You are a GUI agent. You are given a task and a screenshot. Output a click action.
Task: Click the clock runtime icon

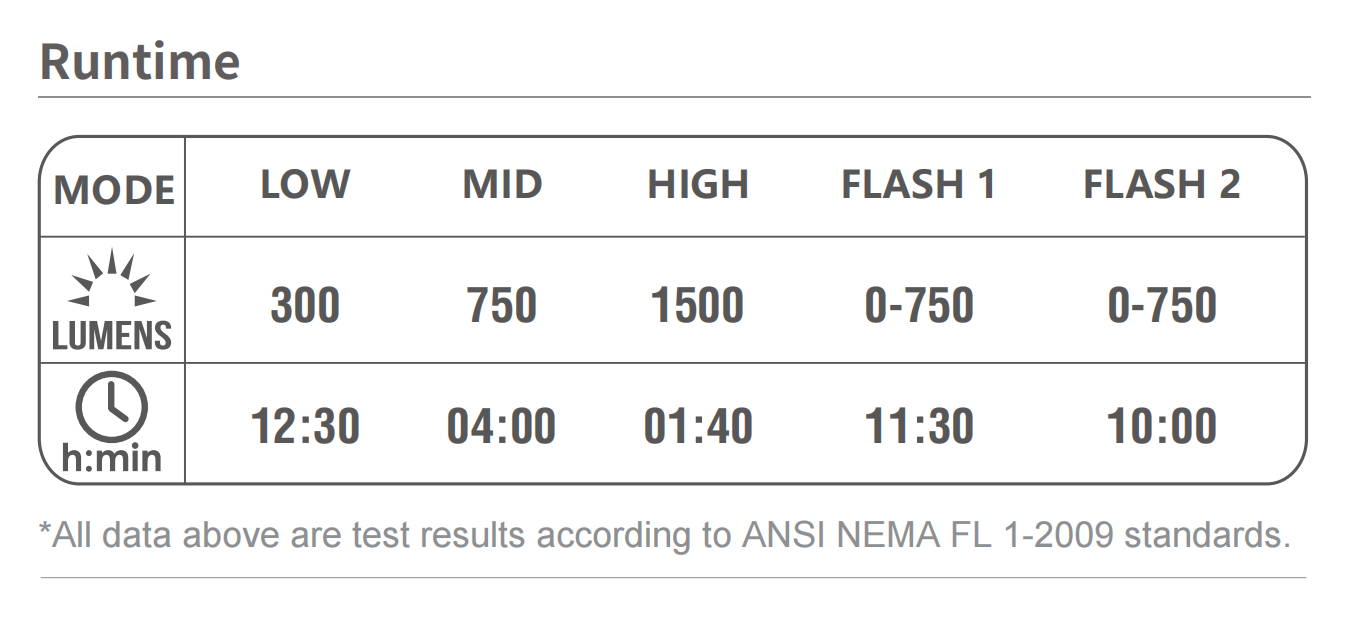click(x=111, y=407)
